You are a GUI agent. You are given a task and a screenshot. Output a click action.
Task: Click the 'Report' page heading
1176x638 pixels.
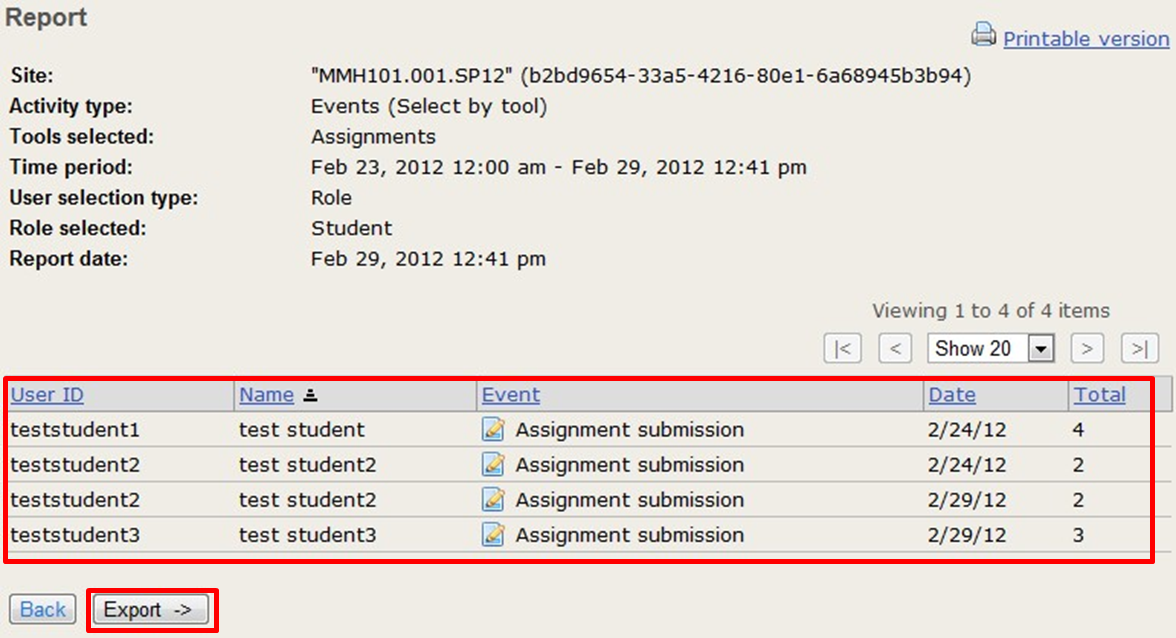tap(46, 17)
